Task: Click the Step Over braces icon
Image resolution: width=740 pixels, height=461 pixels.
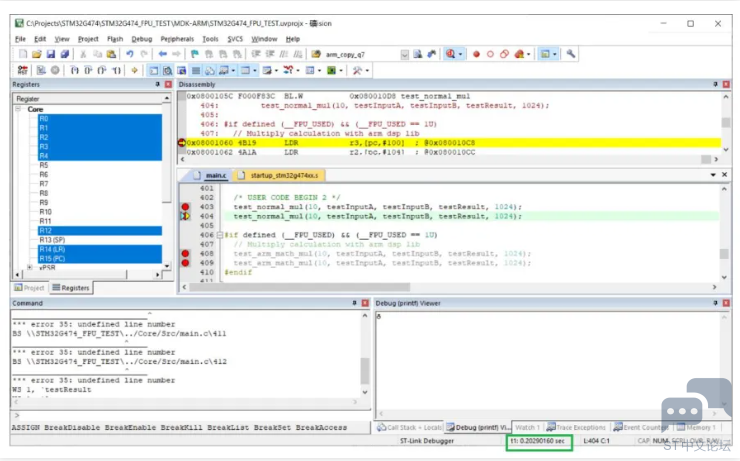Action: point(88,70)
